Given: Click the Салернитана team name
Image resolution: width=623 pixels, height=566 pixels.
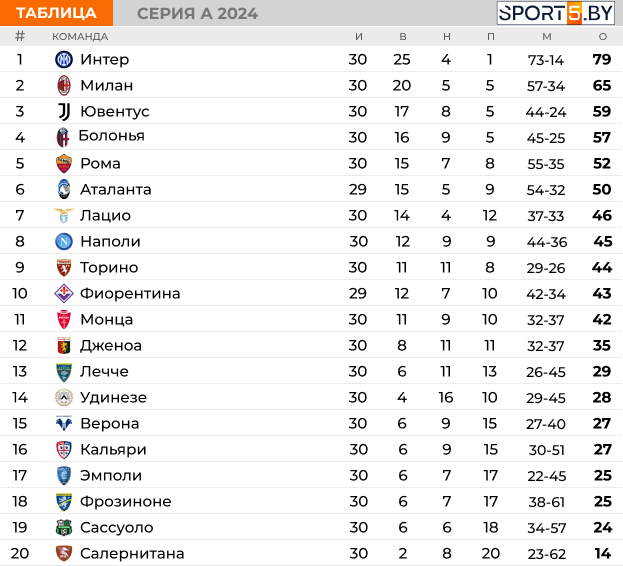Looking at the screenshot, I should coord(132,553).
